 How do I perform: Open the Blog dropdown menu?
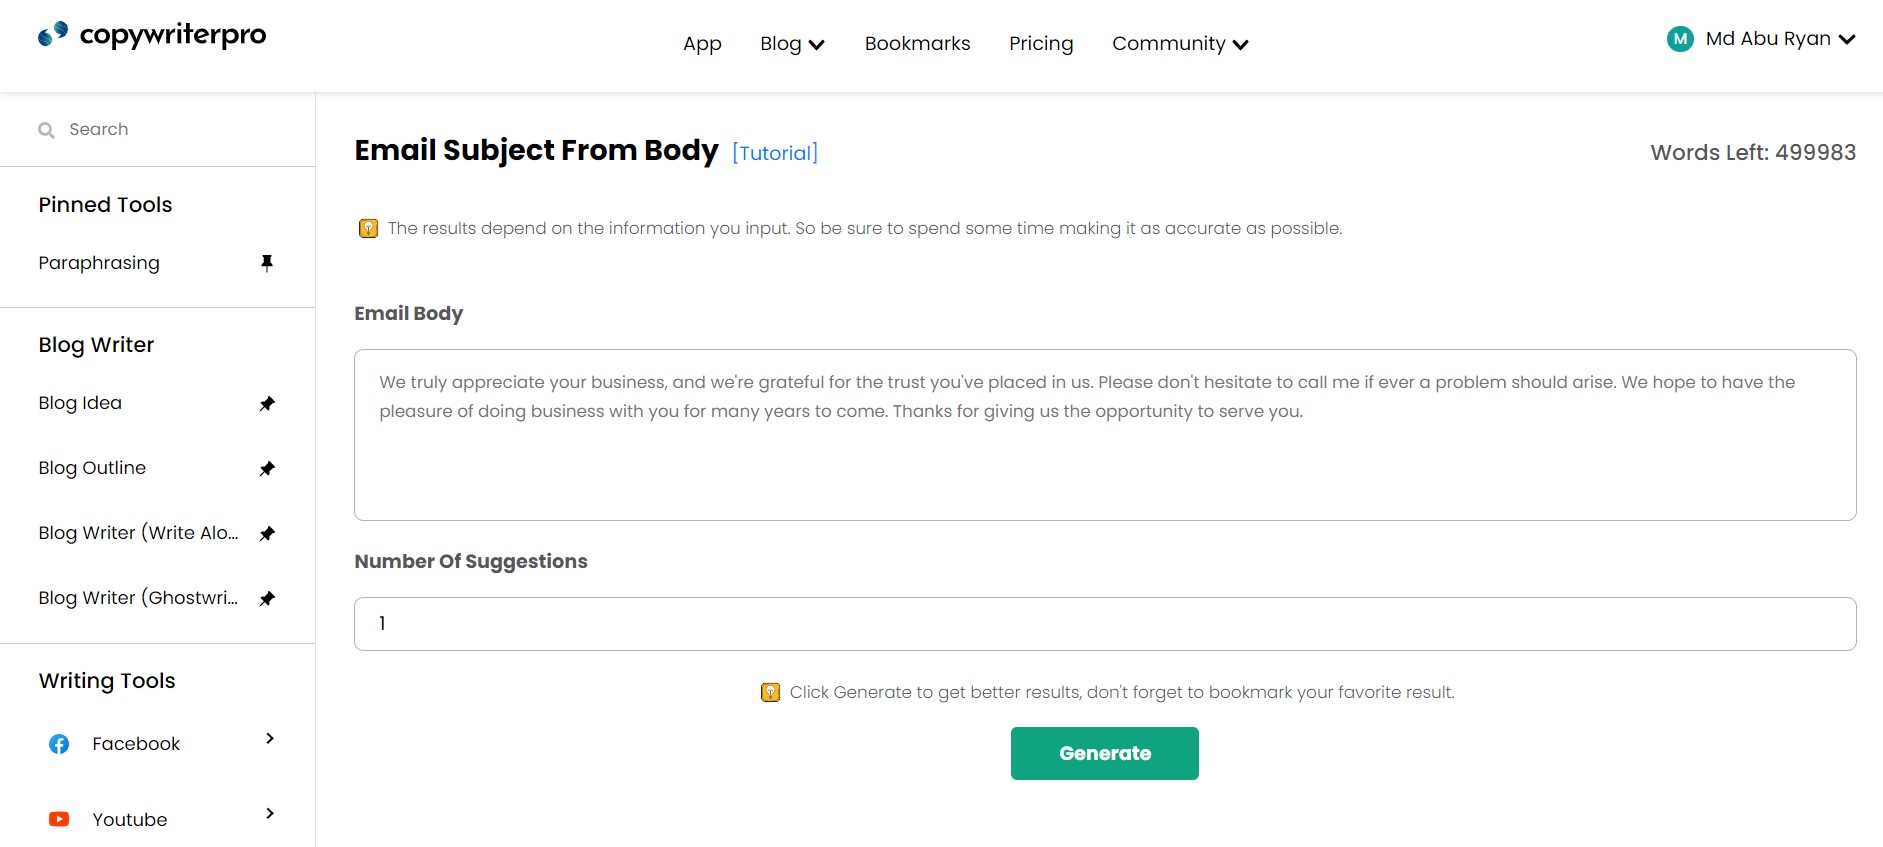tap(792, 44)
